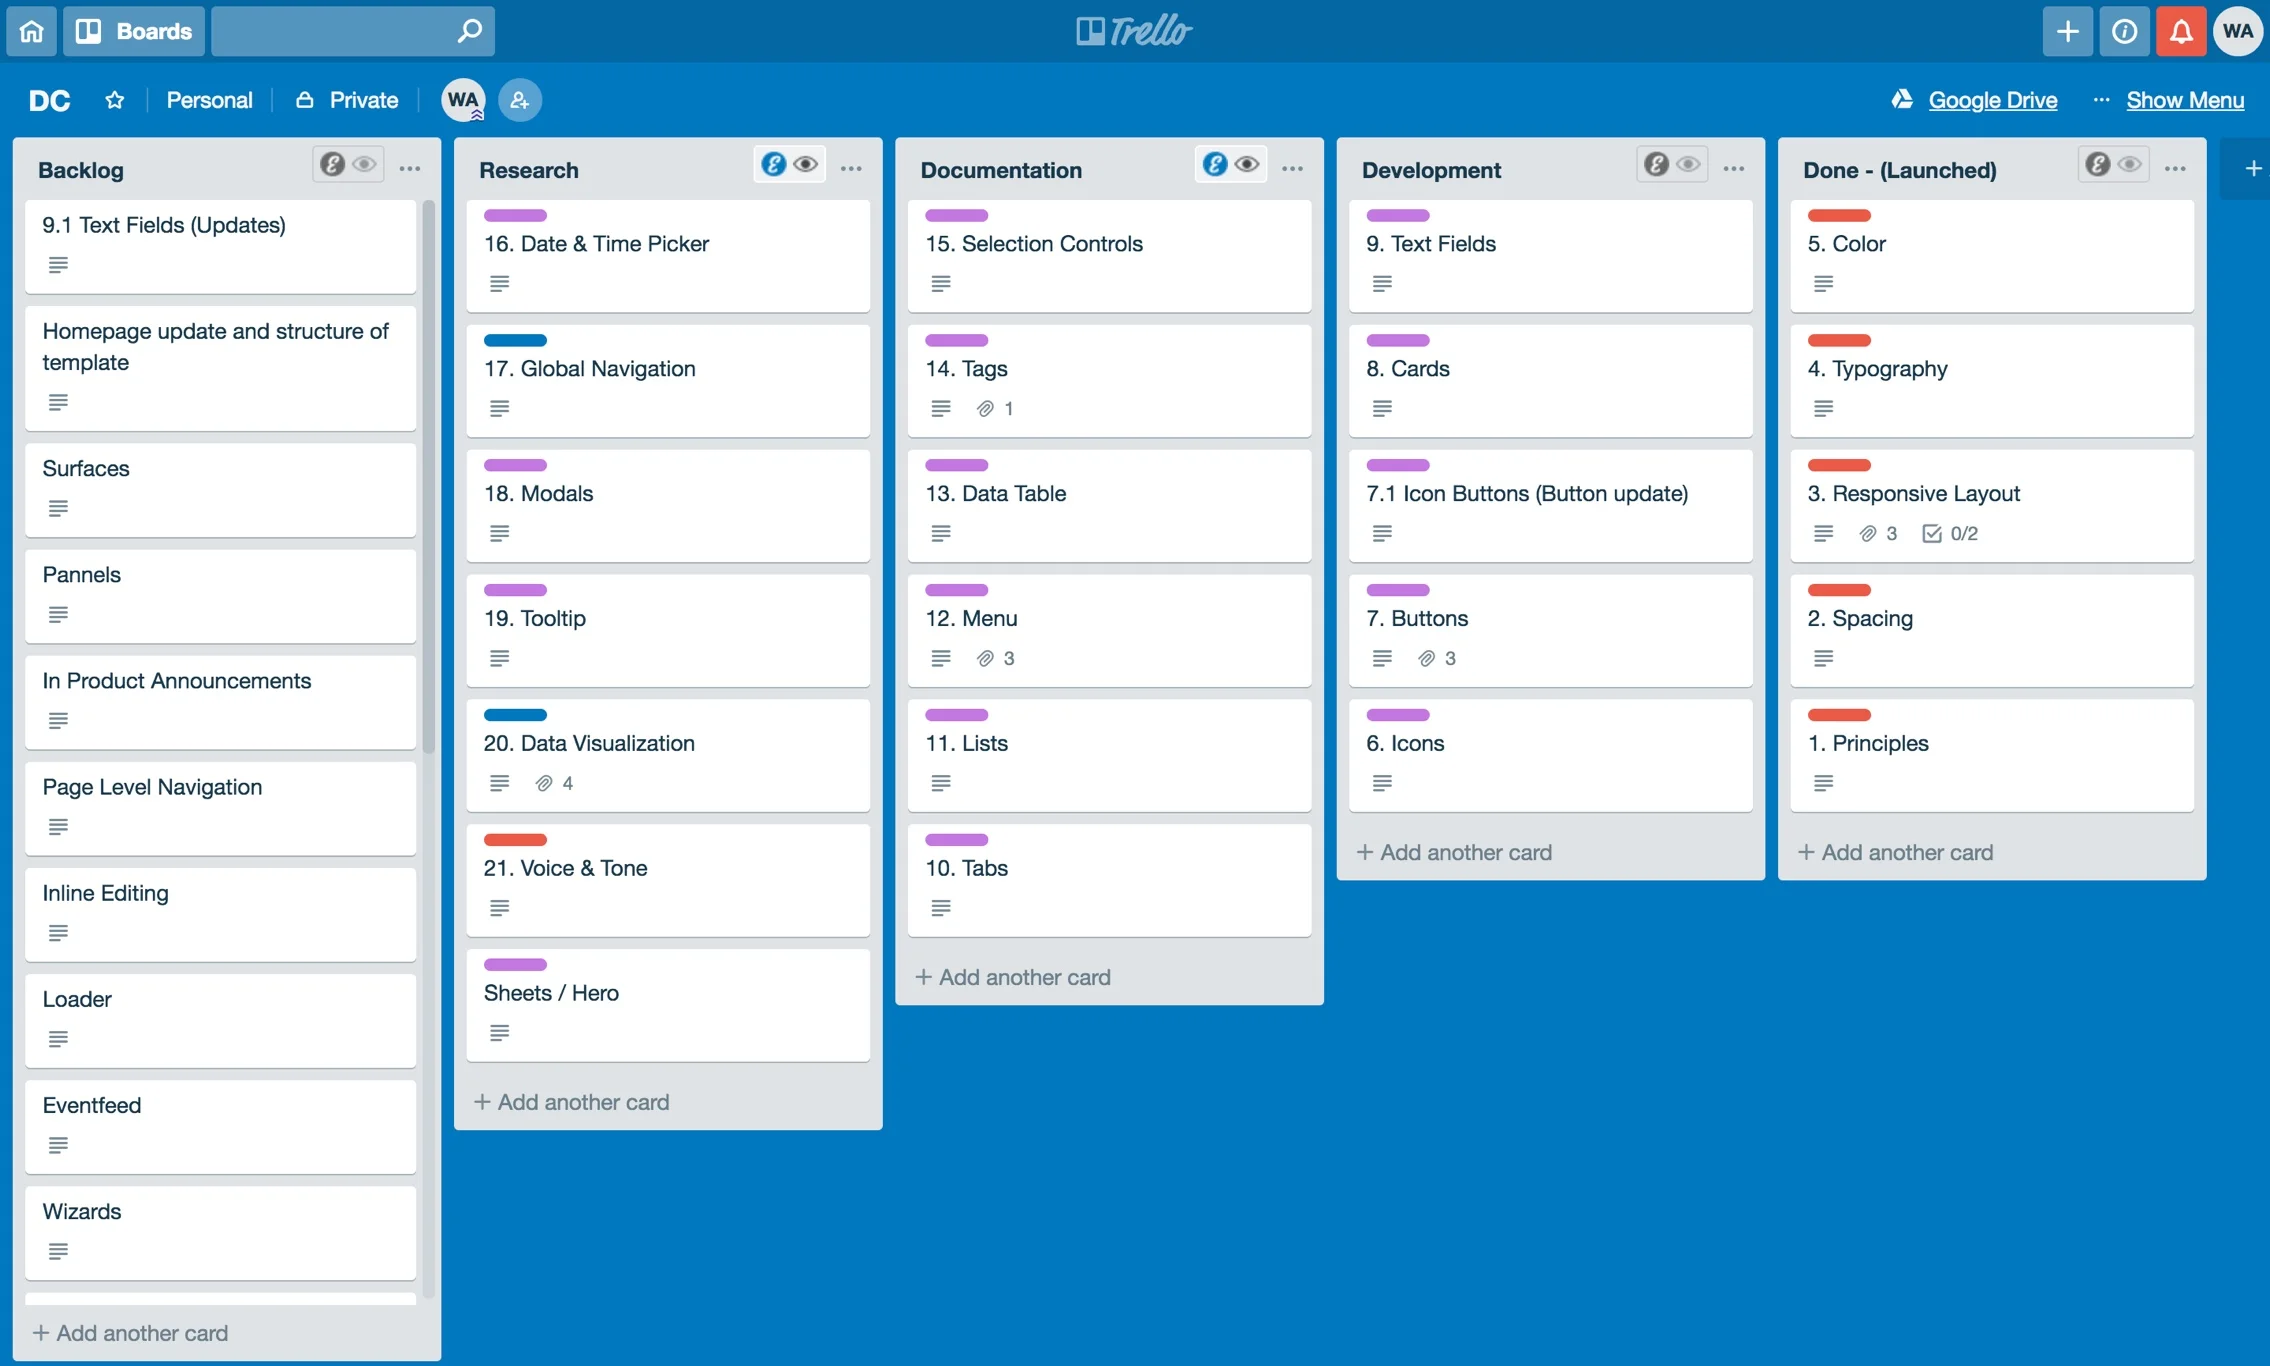Click the Trello home icon
This screenshot has height=1366, width=2270.
[x=31, y=31]
